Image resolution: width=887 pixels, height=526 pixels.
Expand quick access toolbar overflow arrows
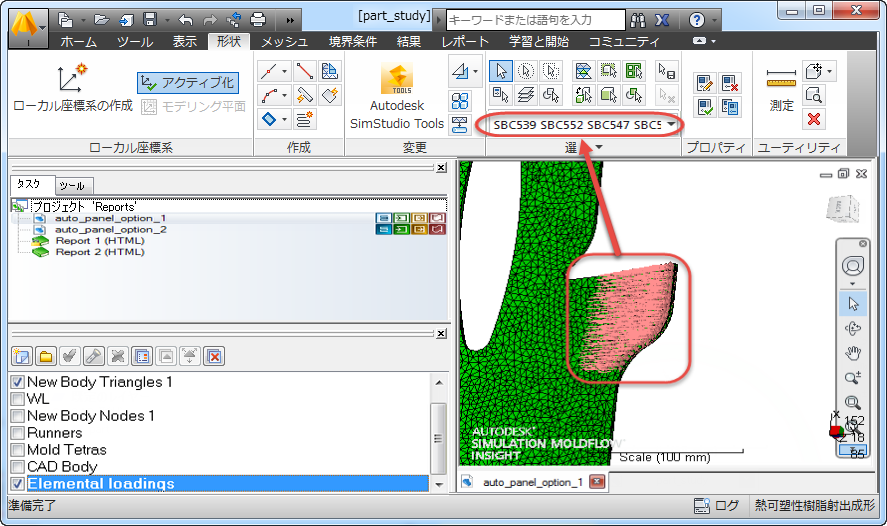coord(290,20)
